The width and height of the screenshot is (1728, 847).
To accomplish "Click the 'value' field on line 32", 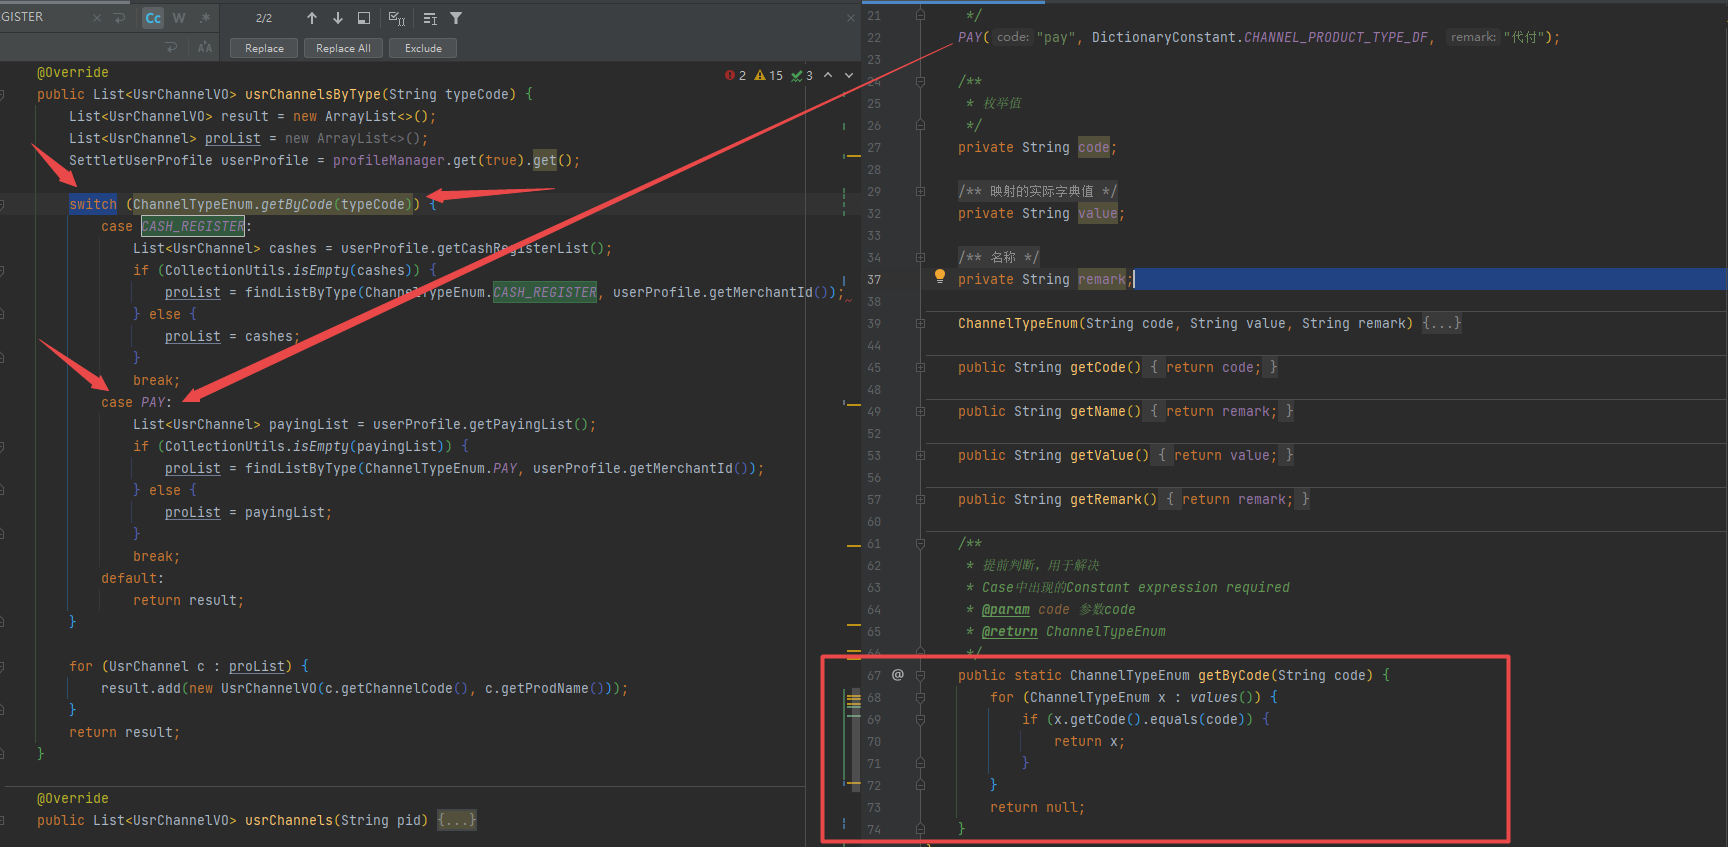I will [x=1098, y=213].
